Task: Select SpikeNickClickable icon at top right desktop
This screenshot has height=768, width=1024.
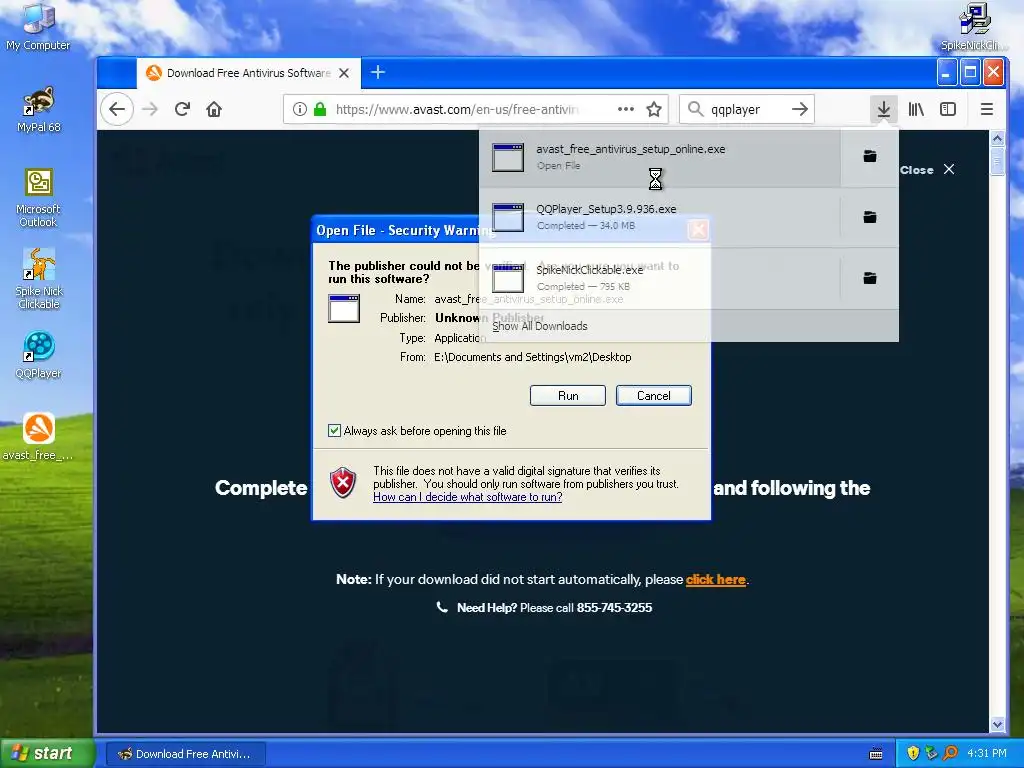Action: pos(975,27)
